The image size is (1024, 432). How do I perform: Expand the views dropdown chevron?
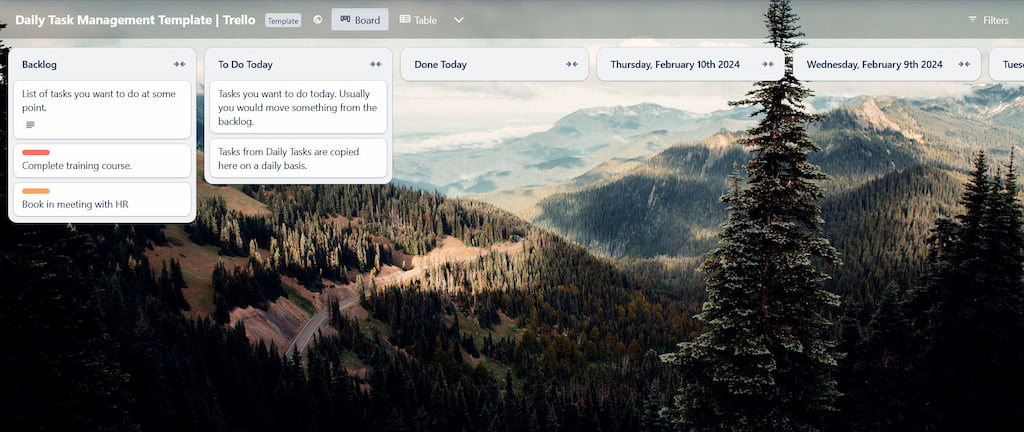pos(458,20)
